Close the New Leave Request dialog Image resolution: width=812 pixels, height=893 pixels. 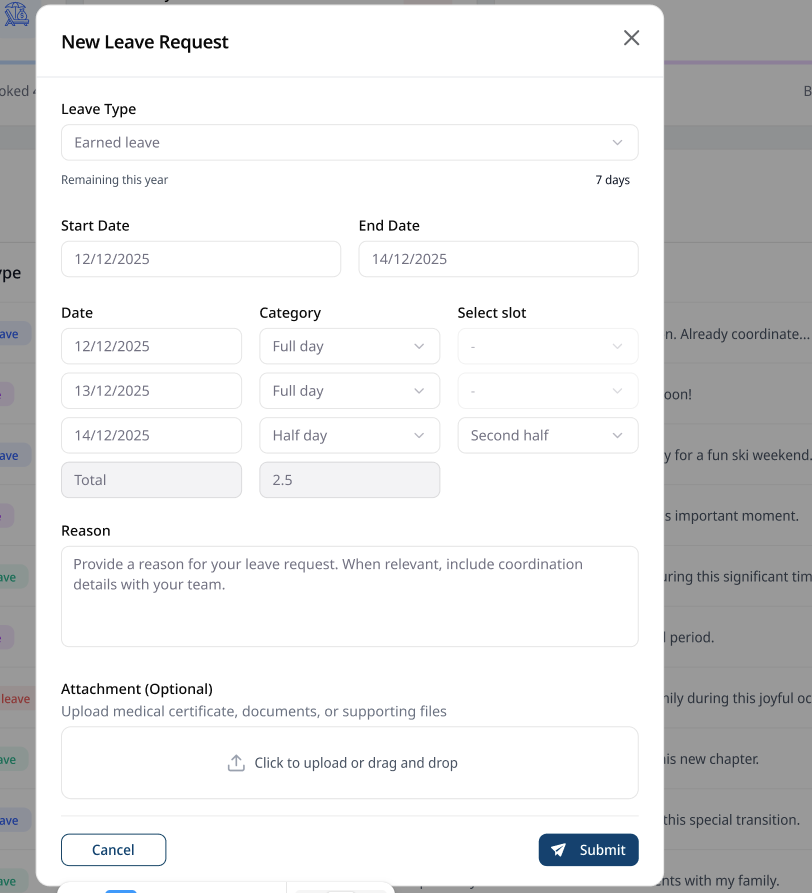[631, 38]
